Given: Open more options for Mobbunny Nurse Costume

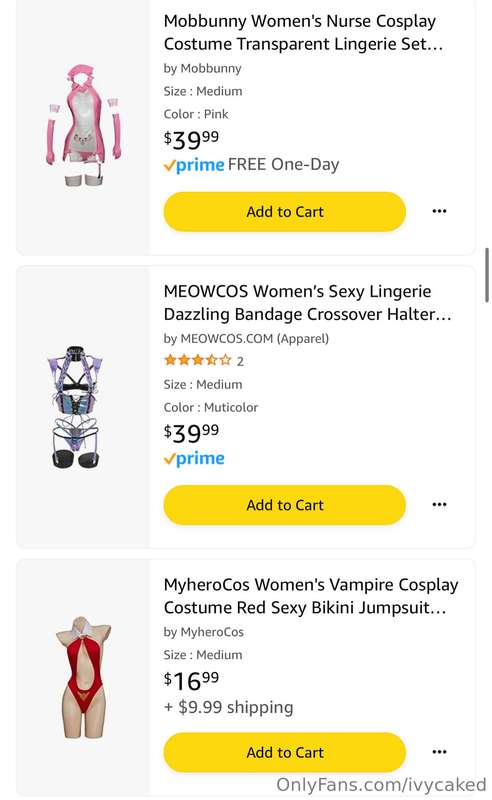Looking at the screenshot, I should coord(439,211).
